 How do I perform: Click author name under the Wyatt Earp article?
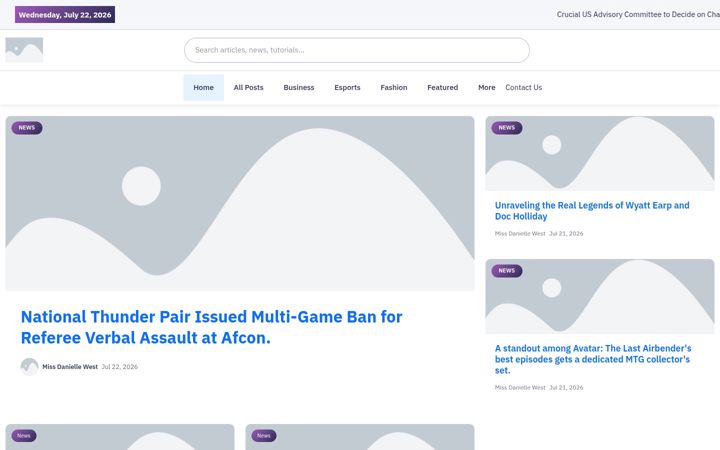coord(520,234)
